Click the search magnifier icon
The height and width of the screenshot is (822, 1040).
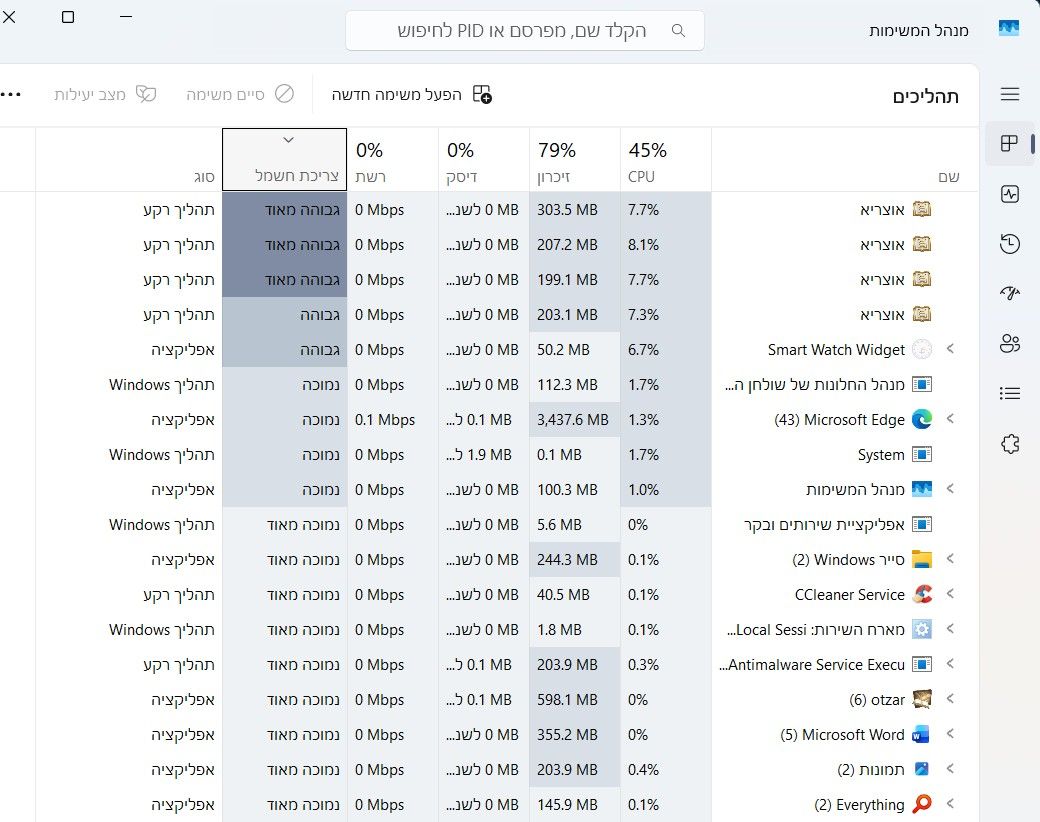pos(678,31)
